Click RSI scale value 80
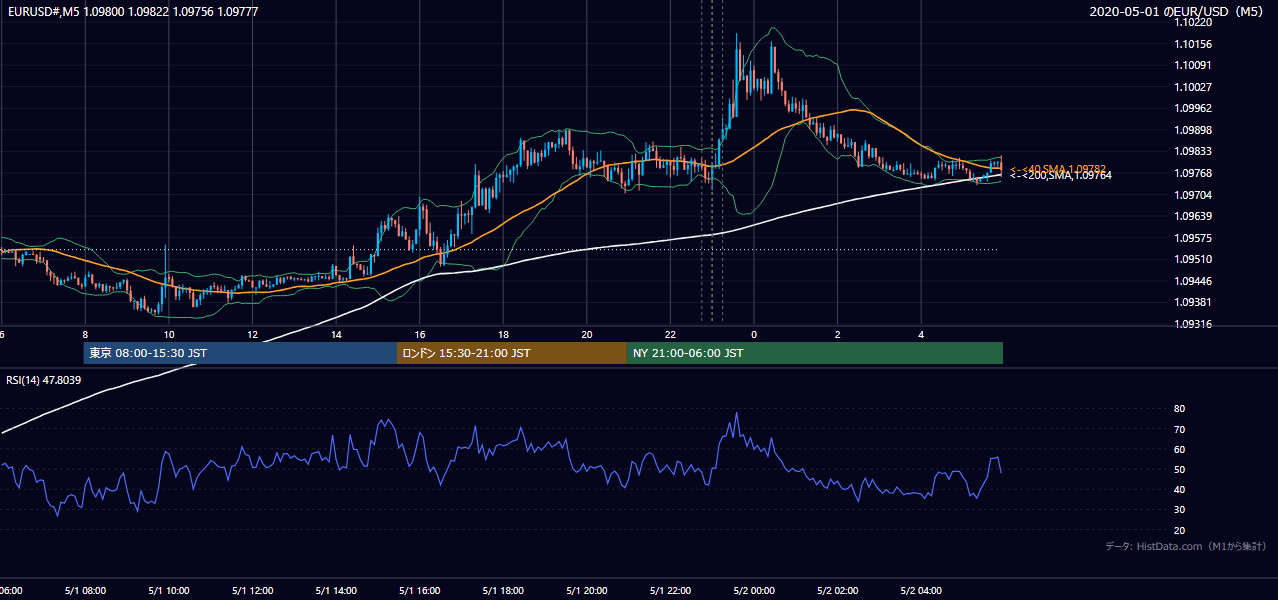 point(1179,409)
